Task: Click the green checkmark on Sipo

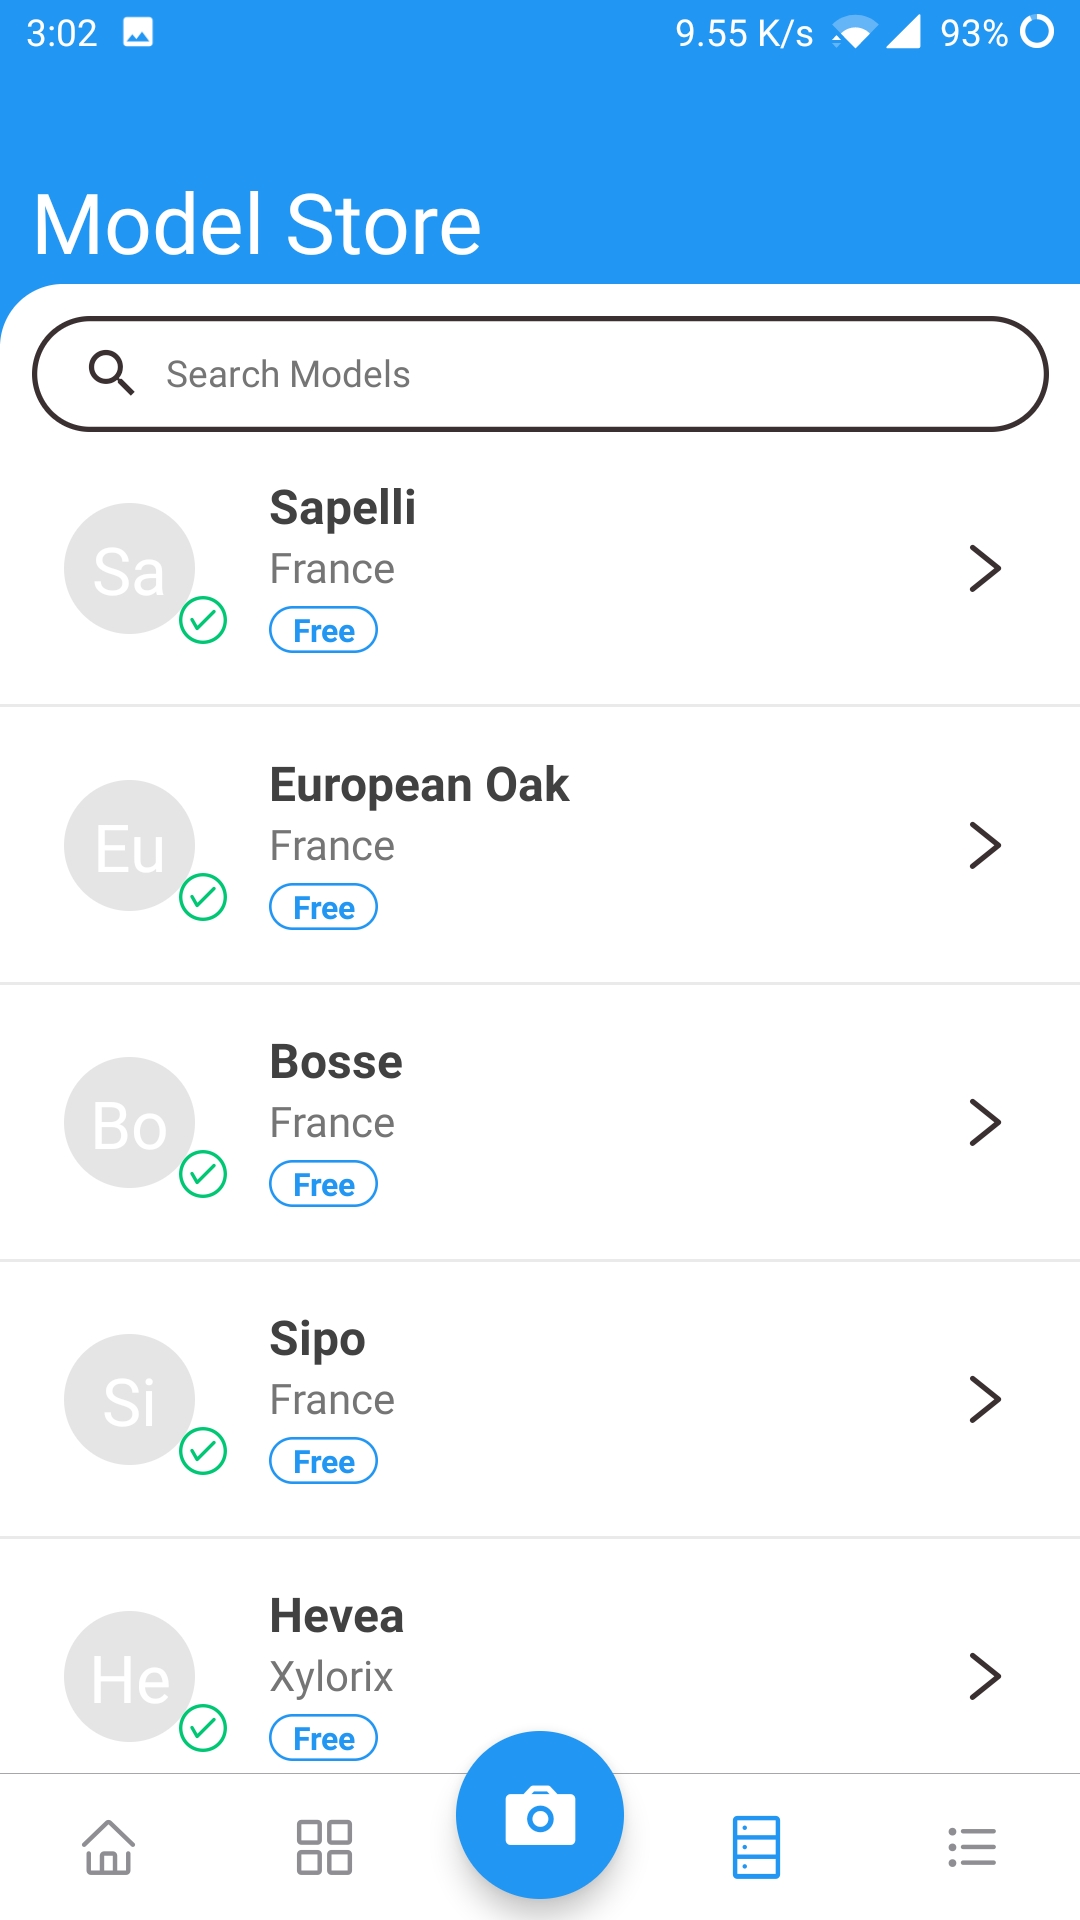Action: (203, 1451)
